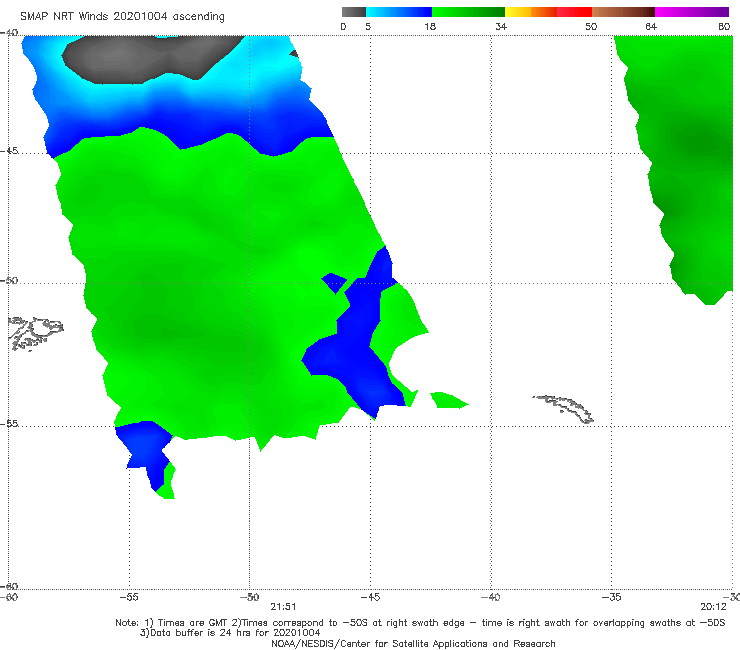Click the yellow-red 34-50 knot color bar segment
The image size is (740, 650).
pos(548,12)
